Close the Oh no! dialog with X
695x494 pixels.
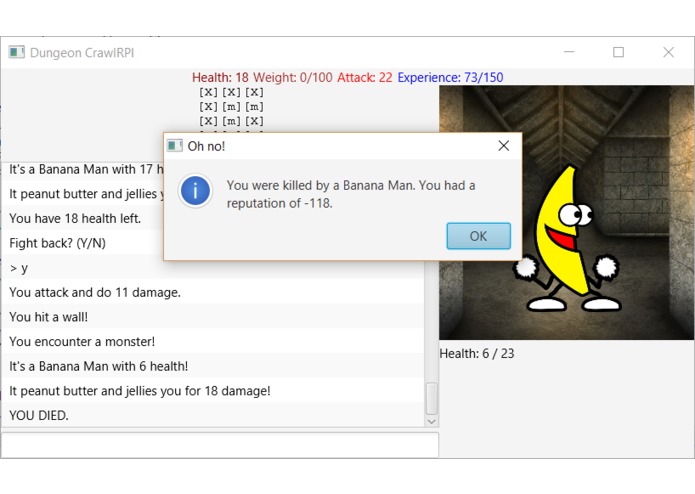[504, 146]
